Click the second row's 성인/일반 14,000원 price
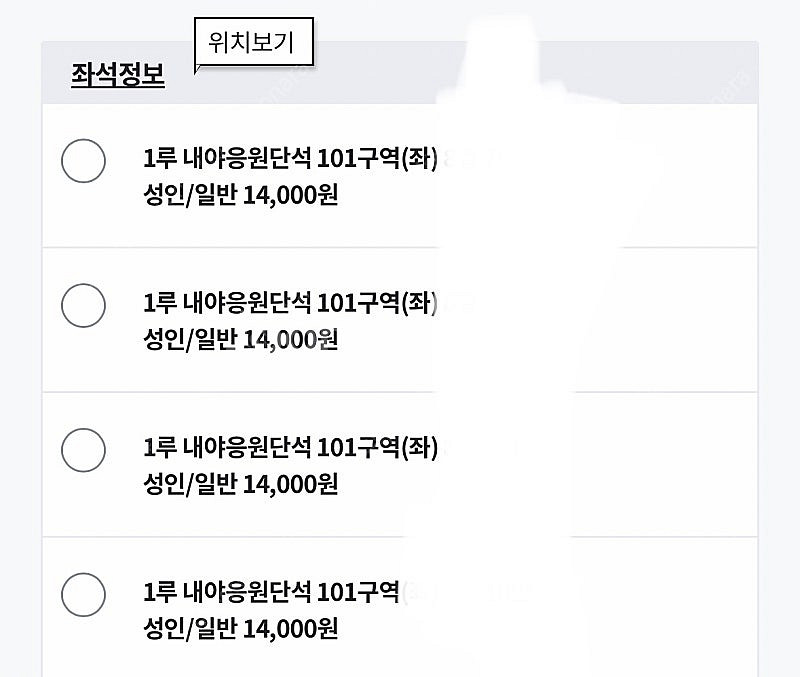 pyautogui.click(x=241, y=339)
